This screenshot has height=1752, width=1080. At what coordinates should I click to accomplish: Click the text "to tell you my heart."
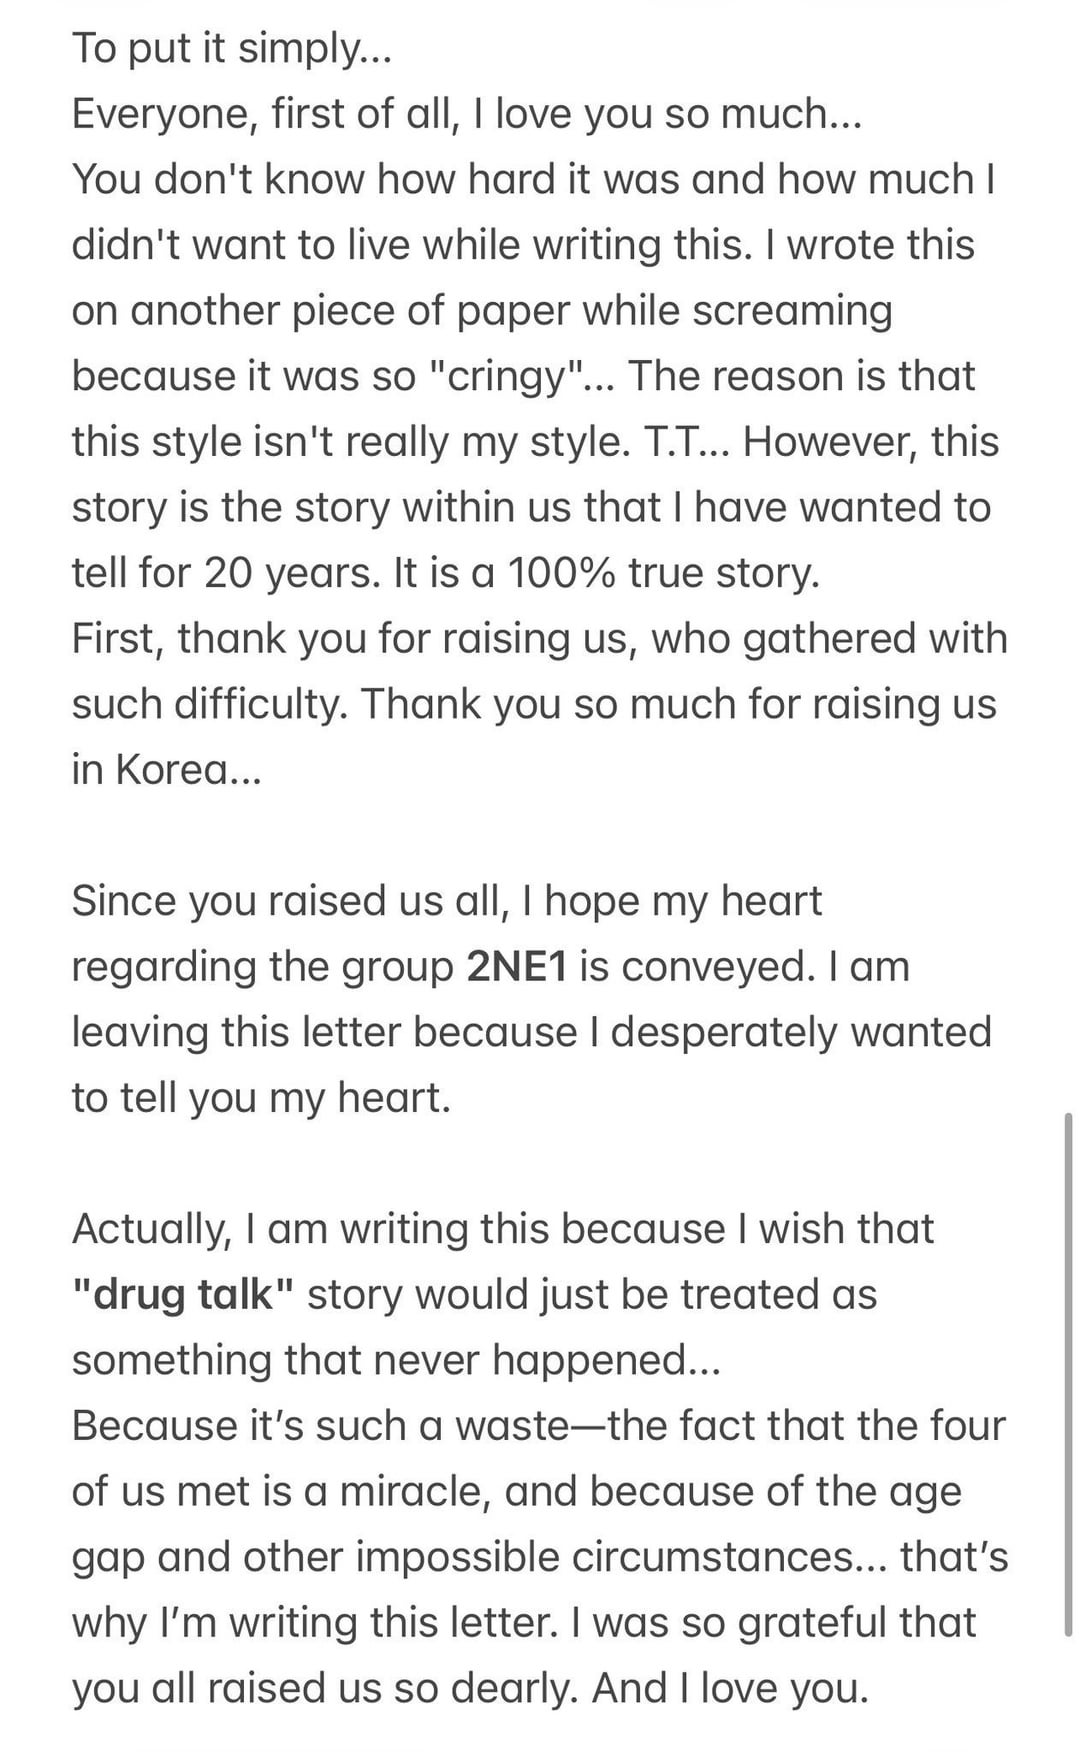tap(261, 1098)
